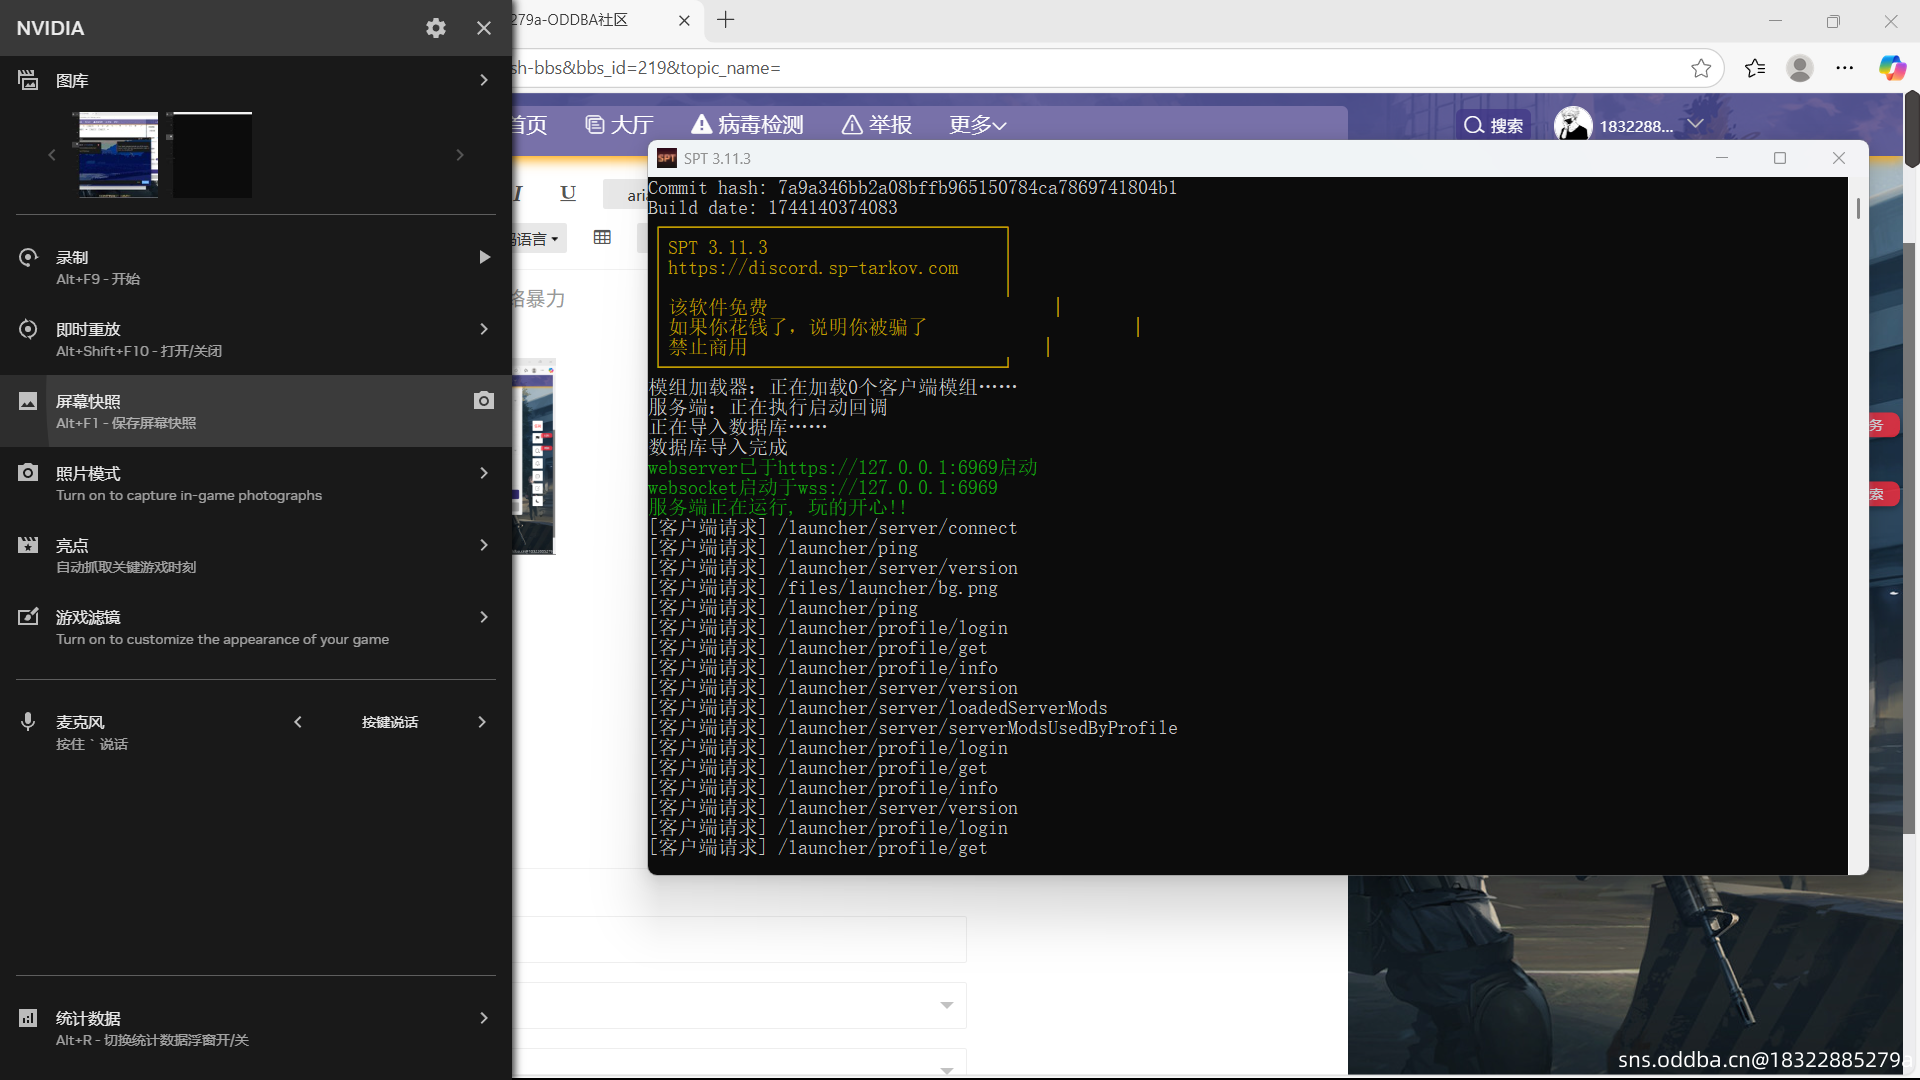Click the site user avatar image
The width and height of the screenshot is (1920, 1080).
pyautogui.click(x=1573, y=125)
